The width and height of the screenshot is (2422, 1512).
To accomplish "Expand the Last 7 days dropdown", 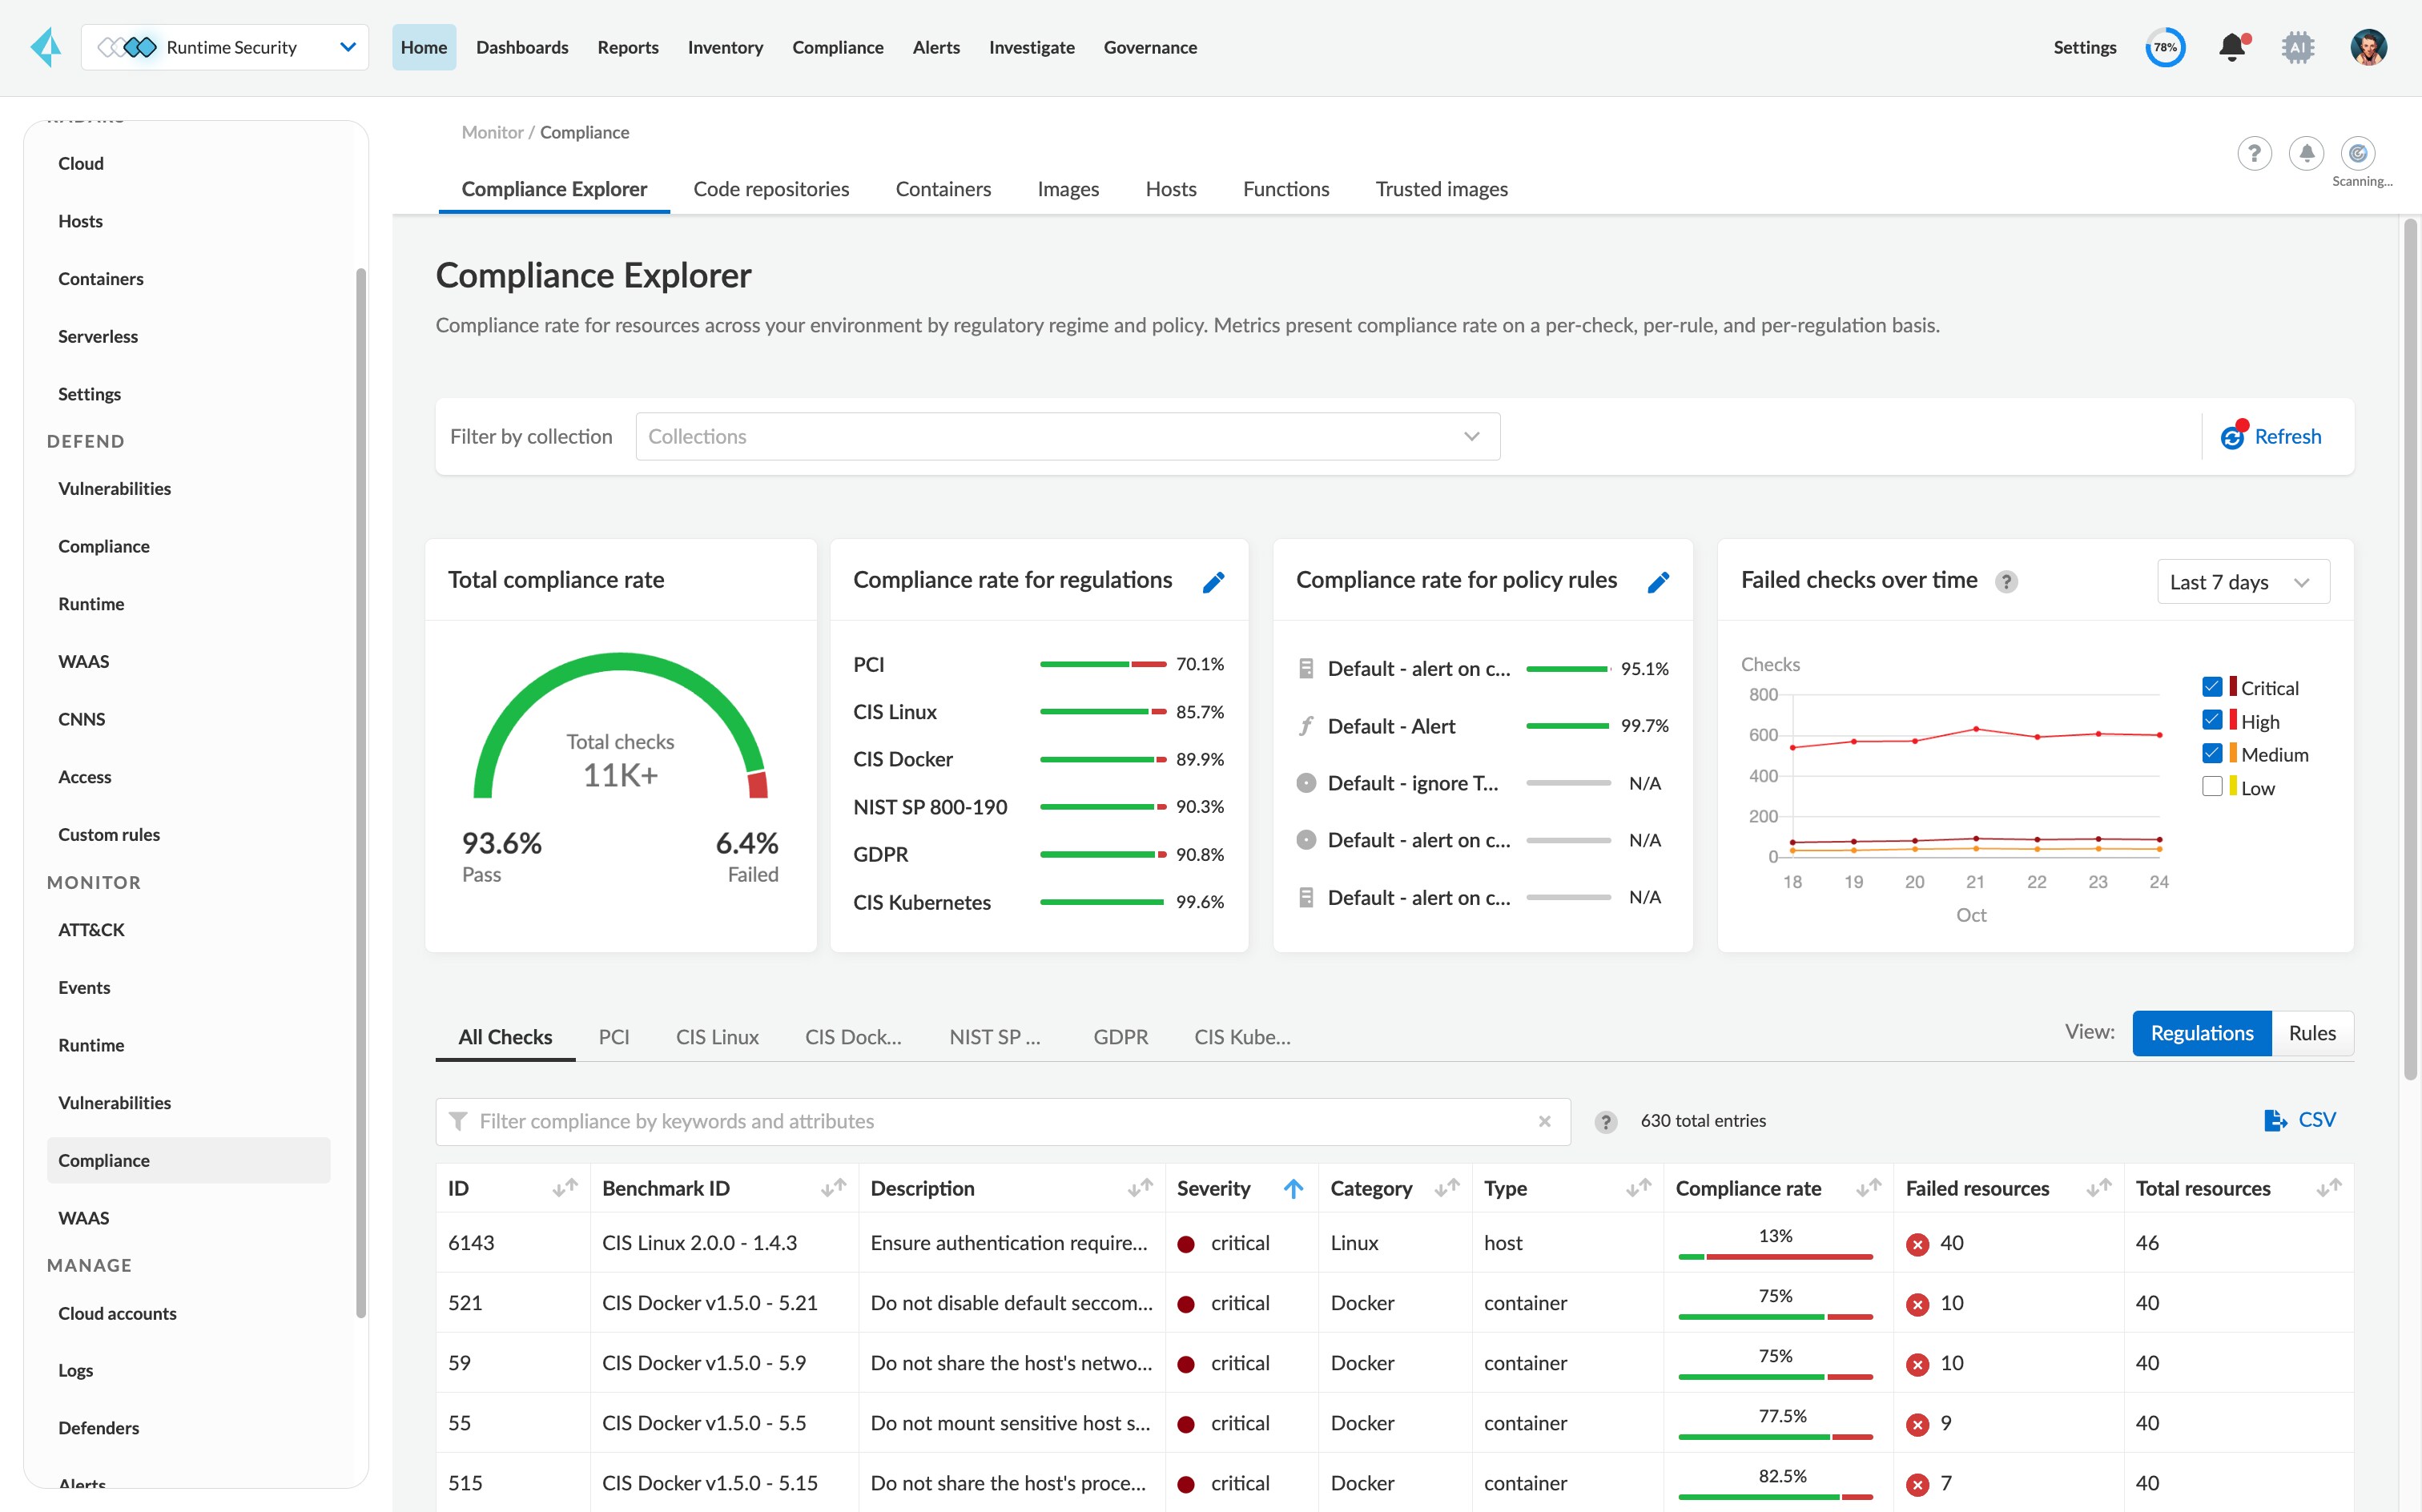I will click(2242, 582).
